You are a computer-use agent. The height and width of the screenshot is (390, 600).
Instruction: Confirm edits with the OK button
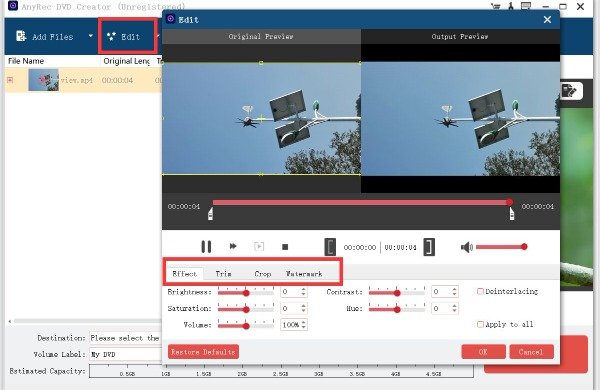pos(483,352)
